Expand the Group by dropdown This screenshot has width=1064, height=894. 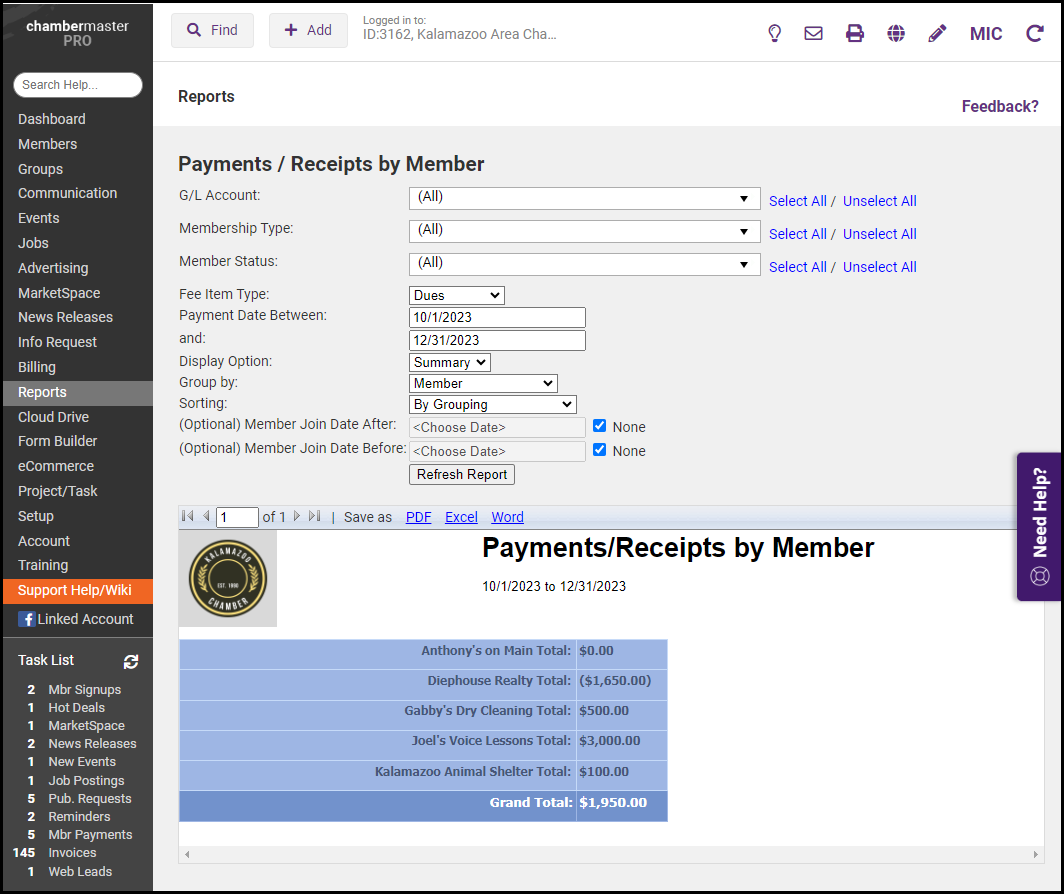[483, 383]
